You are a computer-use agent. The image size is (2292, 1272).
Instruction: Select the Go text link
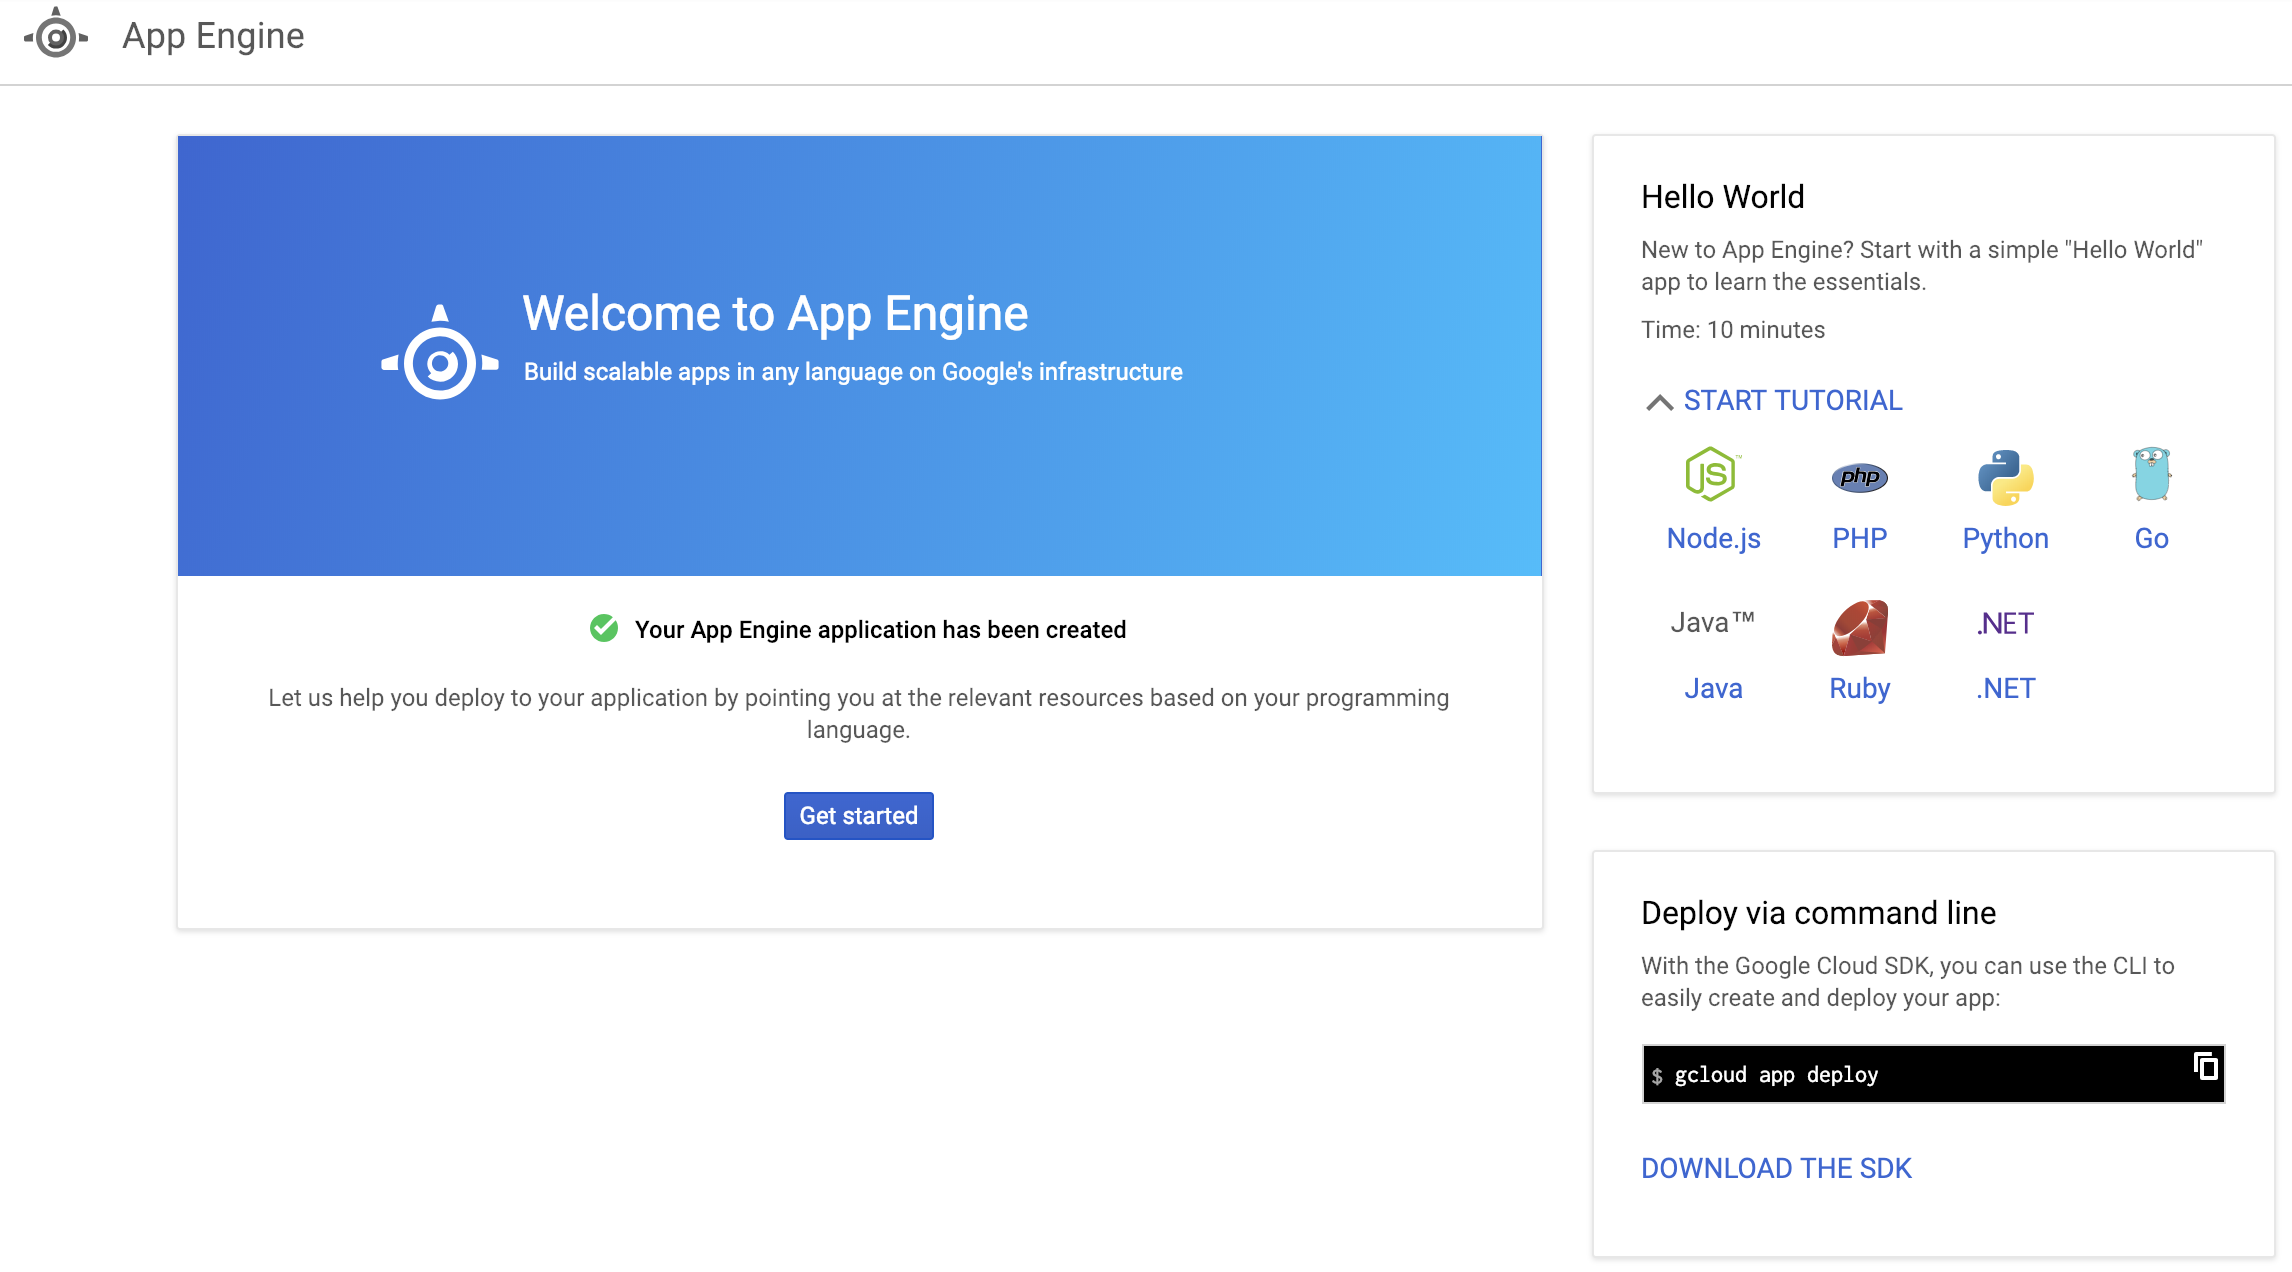click(2151, 539)
